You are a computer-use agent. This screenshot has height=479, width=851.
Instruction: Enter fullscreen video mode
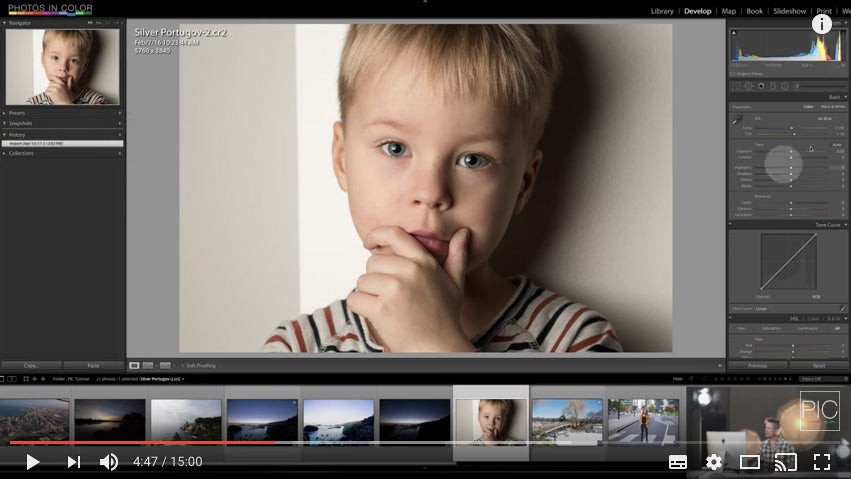pyautogui.click(x=822, y=462)
